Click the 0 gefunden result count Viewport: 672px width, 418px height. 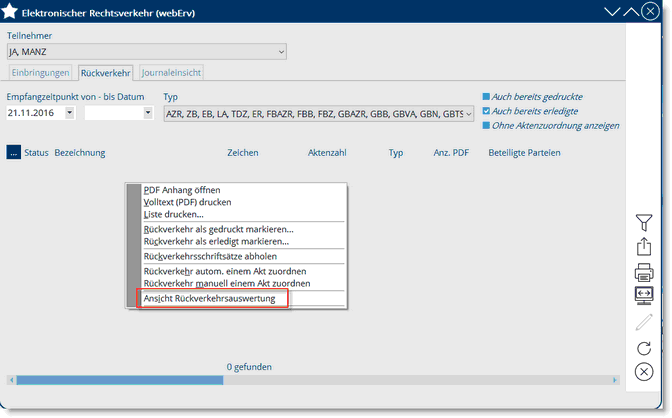click(x=249, y=367)
